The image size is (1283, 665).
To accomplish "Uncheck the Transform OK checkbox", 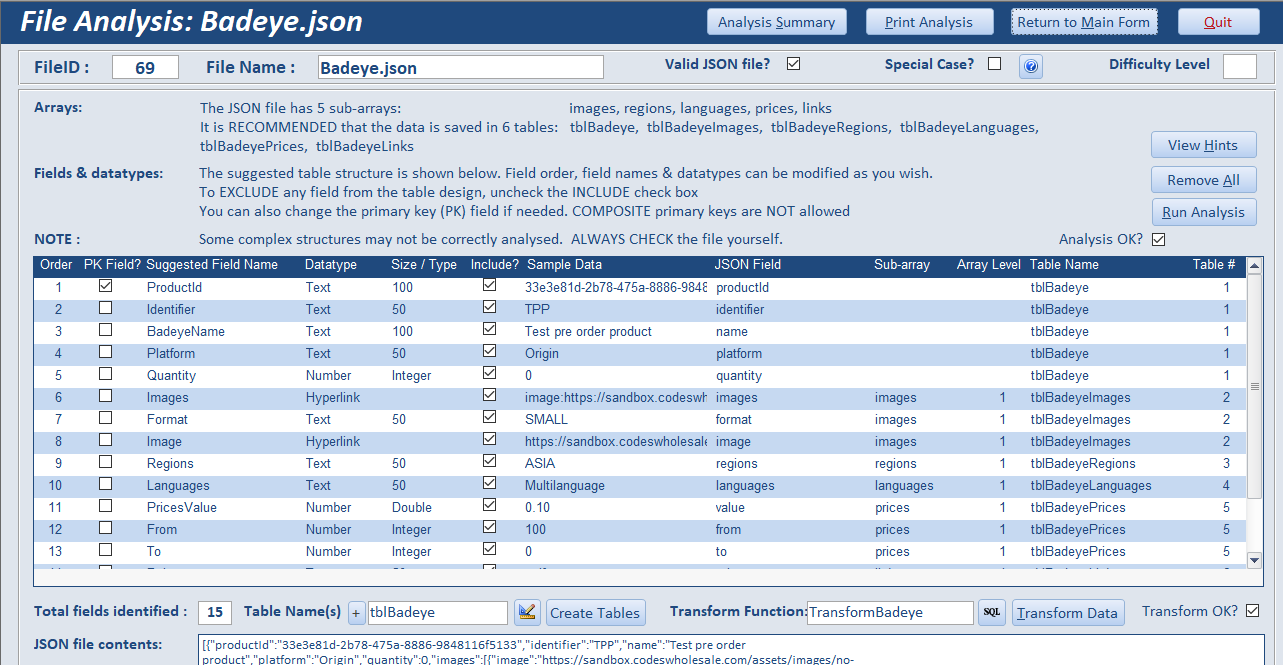I will click(1252, 611).
